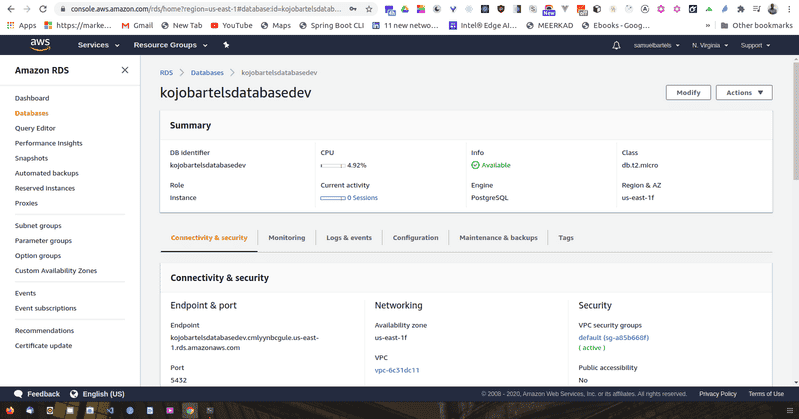
Task: Open Dashboard in the RDS sidebar
Action: pyautogui.click(x=32, y=98)
